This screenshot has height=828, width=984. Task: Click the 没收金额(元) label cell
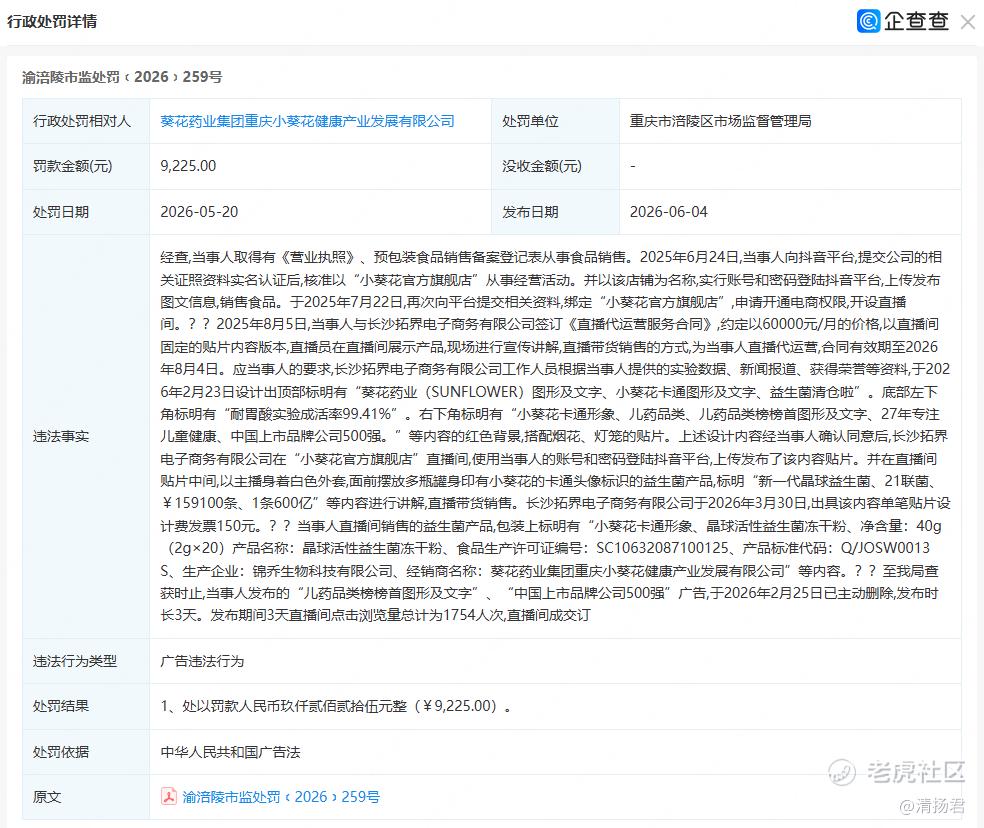coord(555,166)
